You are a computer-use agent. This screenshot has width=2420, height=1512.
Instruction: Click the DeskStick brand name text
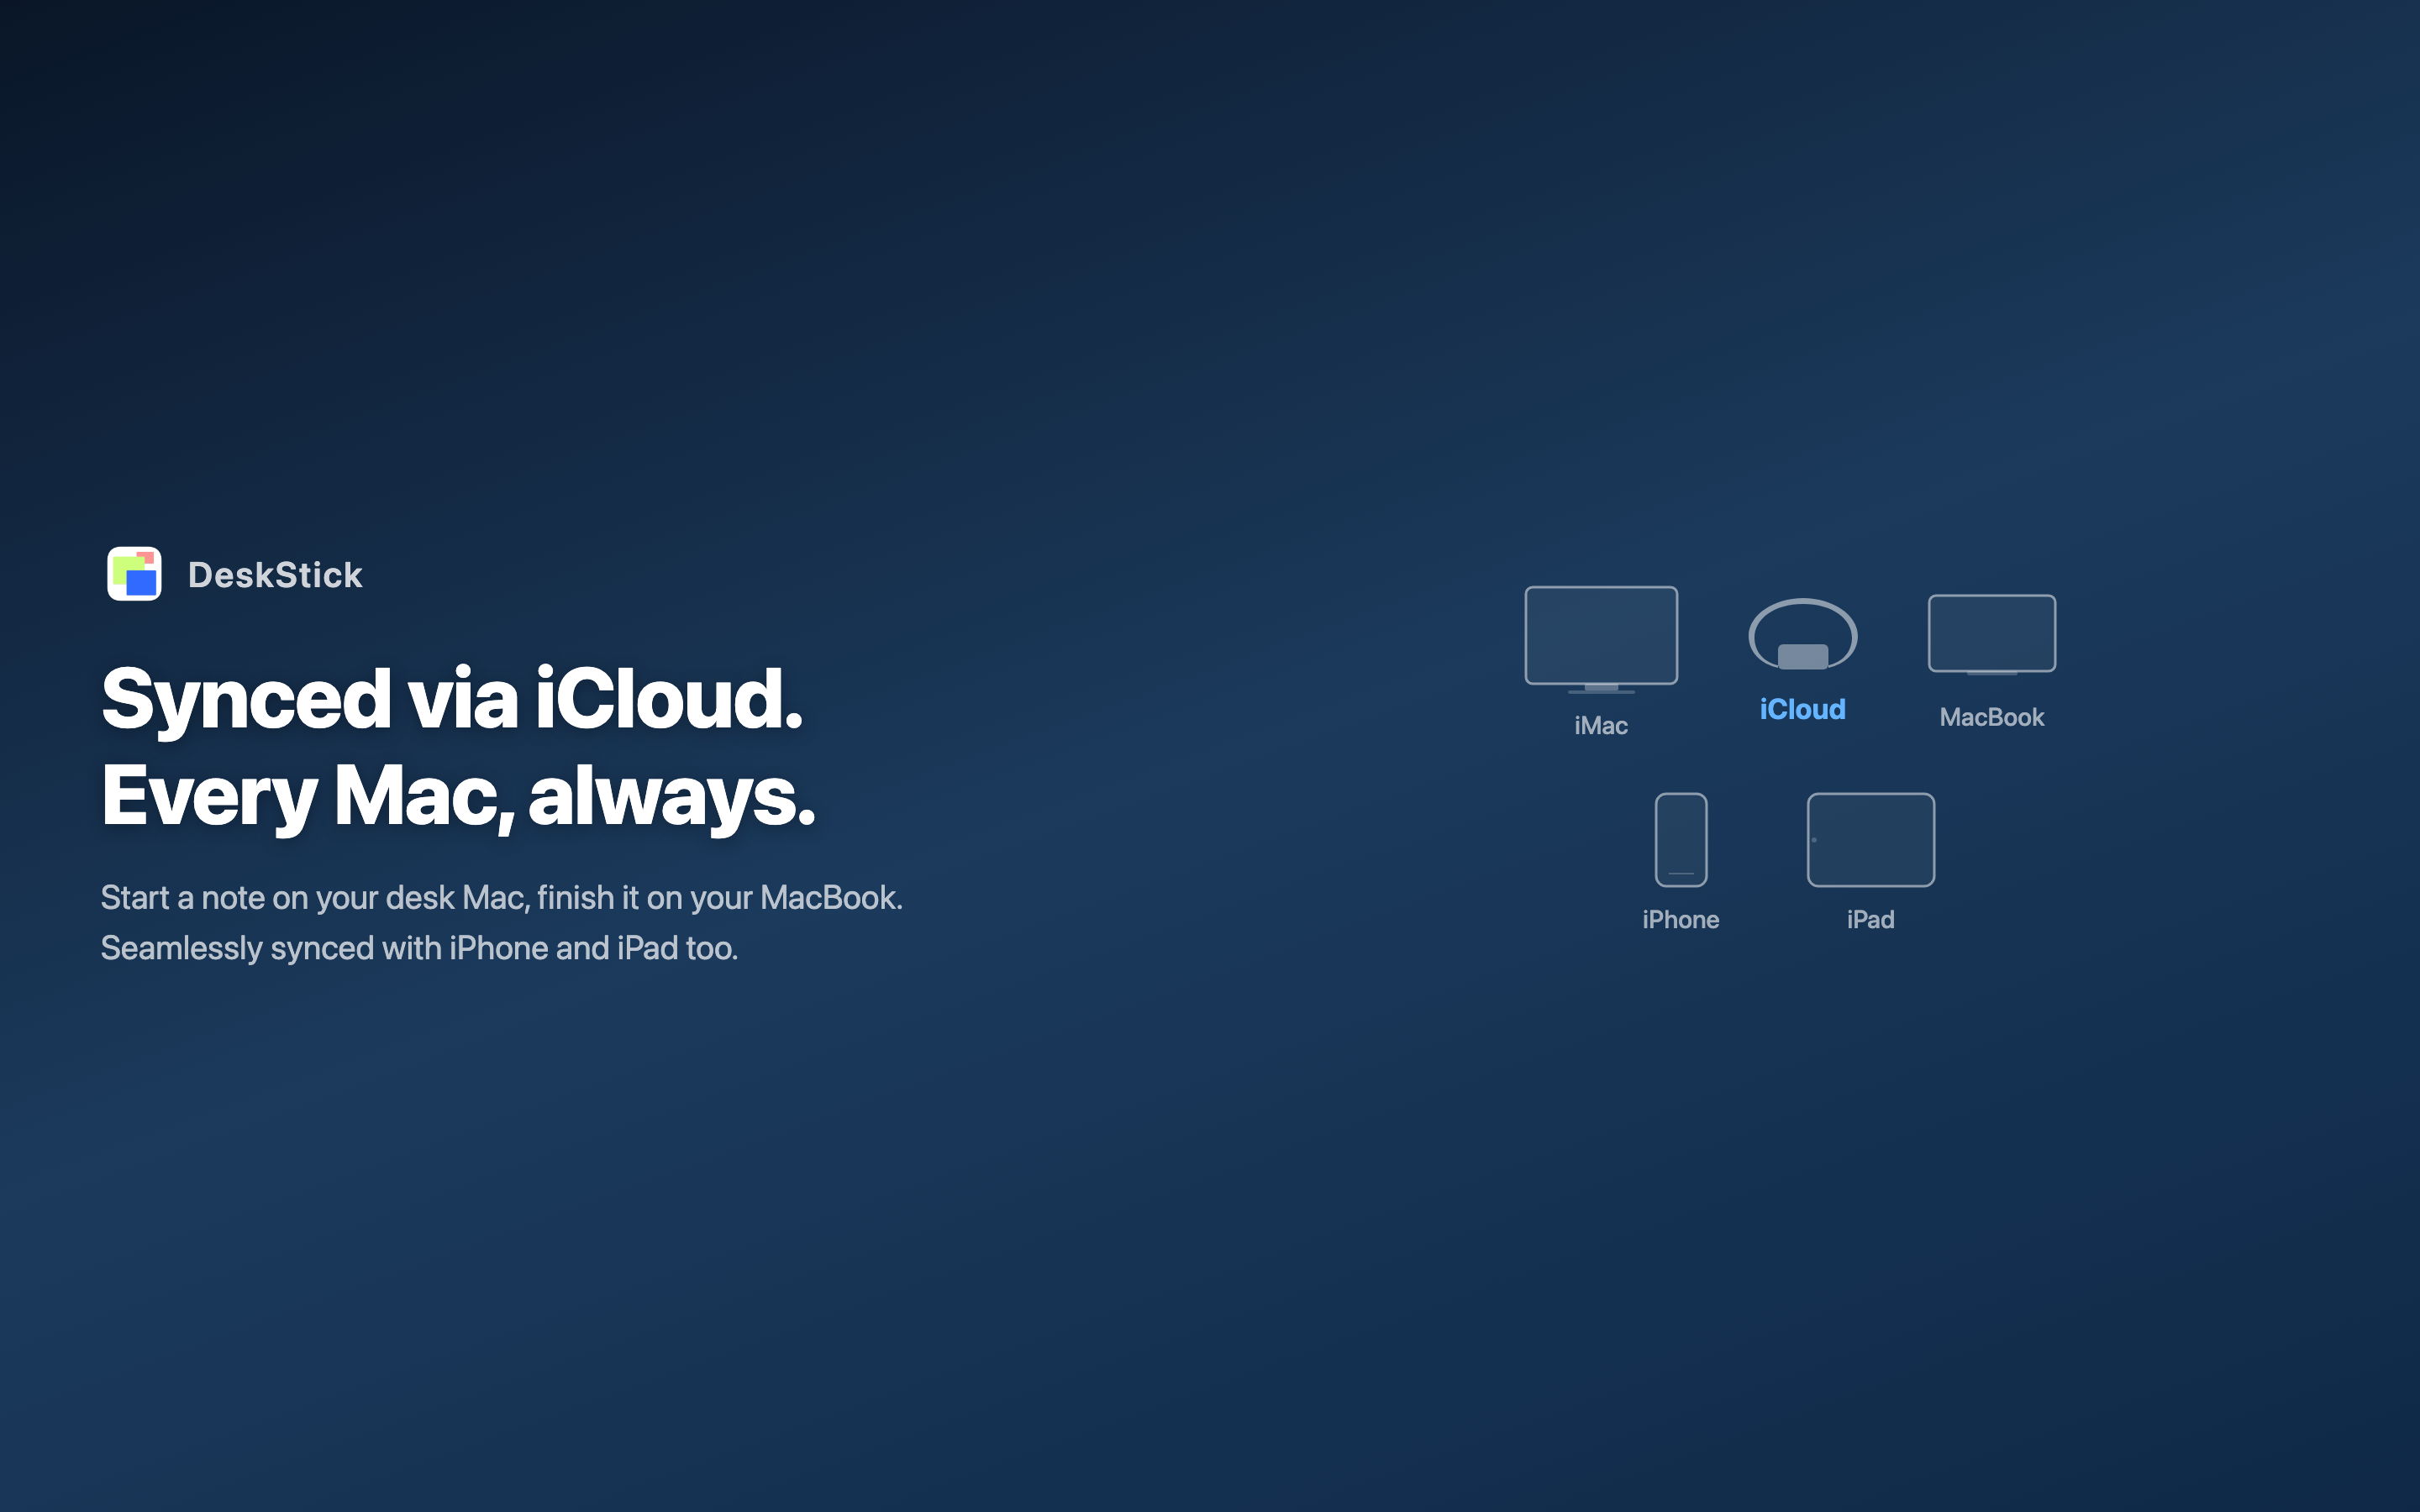275,575
